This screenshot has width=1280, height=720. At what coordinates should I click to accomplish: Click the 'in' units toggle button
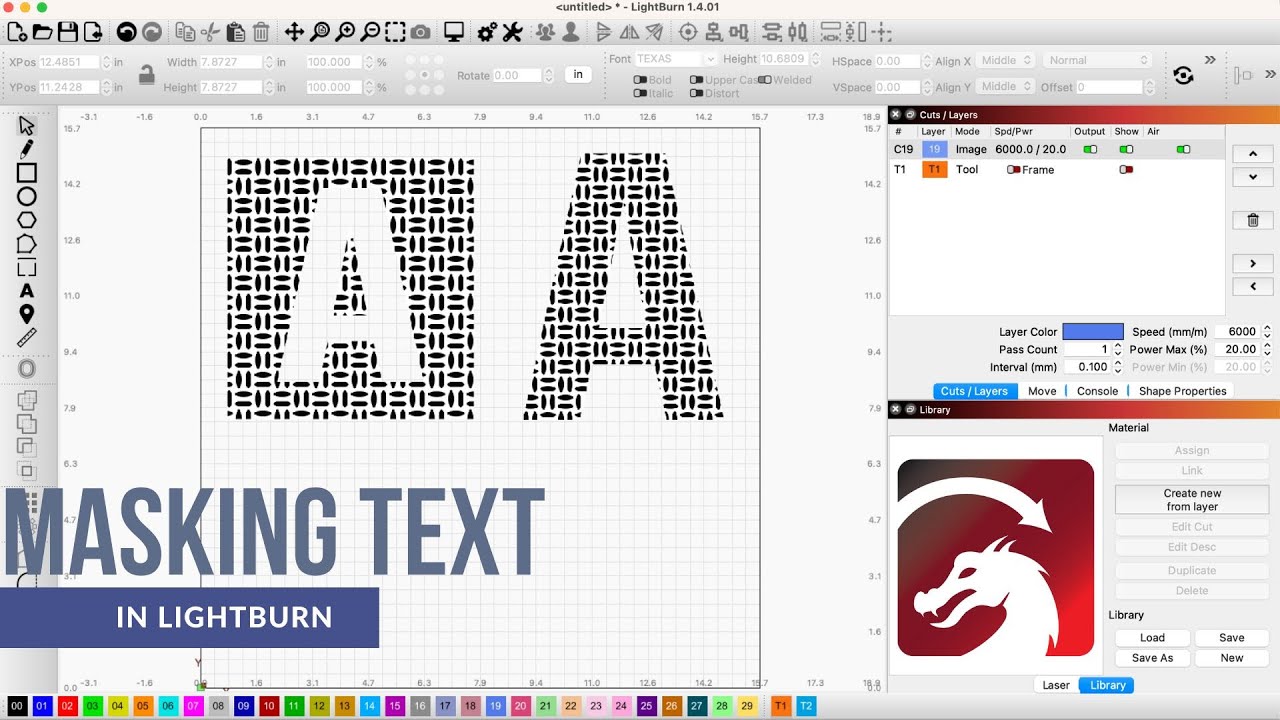pos(578,75)
